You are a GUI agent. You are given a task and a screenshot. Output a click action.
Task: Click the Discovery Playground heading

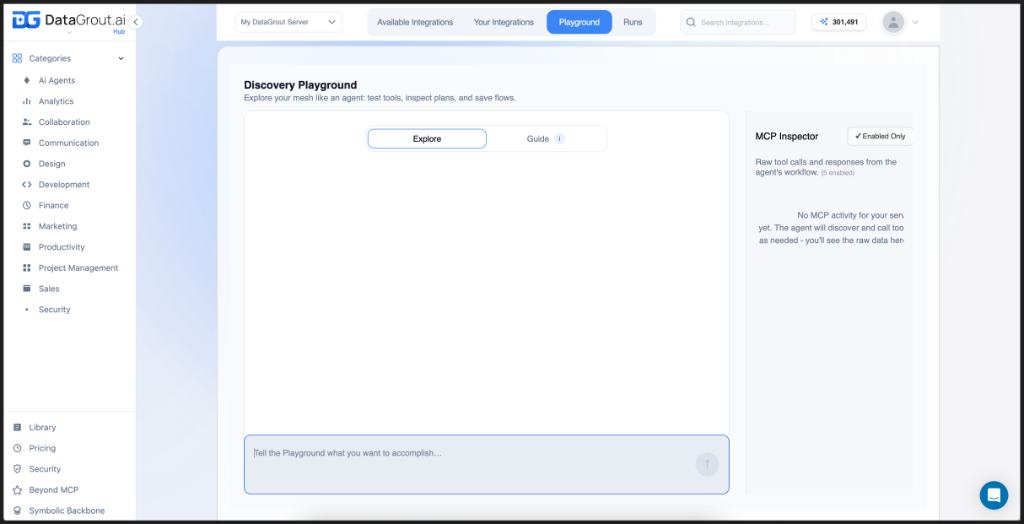tap(300, 85)
